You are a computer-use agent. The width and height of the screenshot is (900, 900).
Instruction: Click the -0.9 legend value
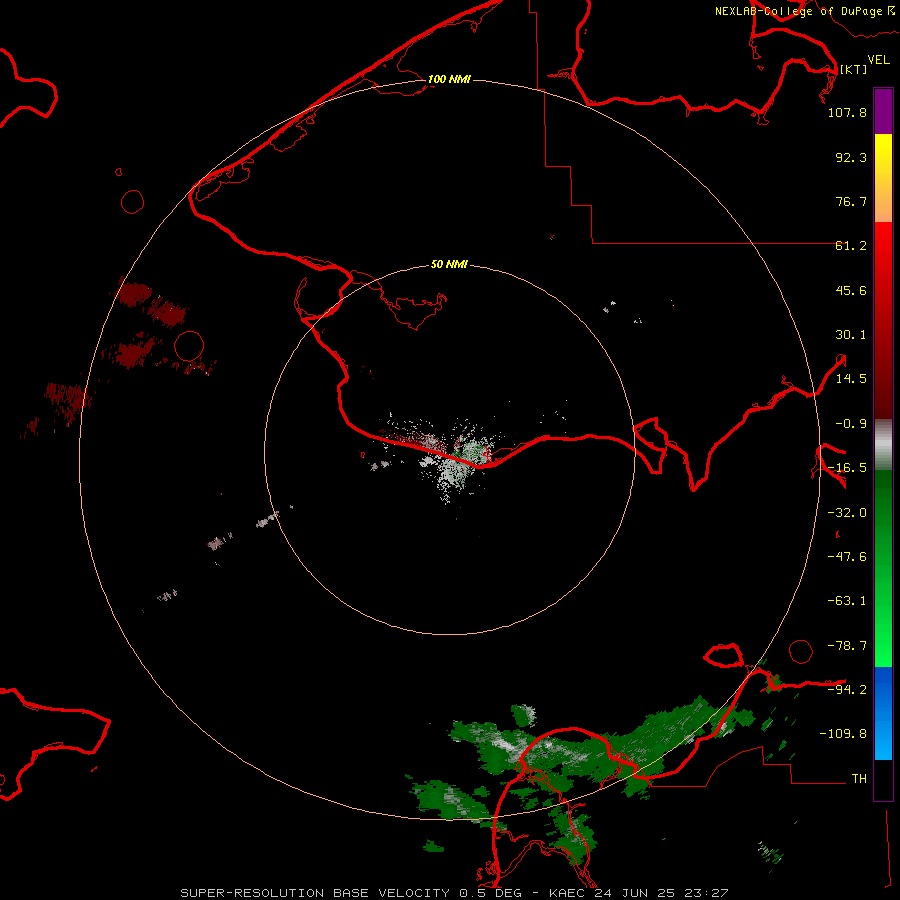coord(851,424)
